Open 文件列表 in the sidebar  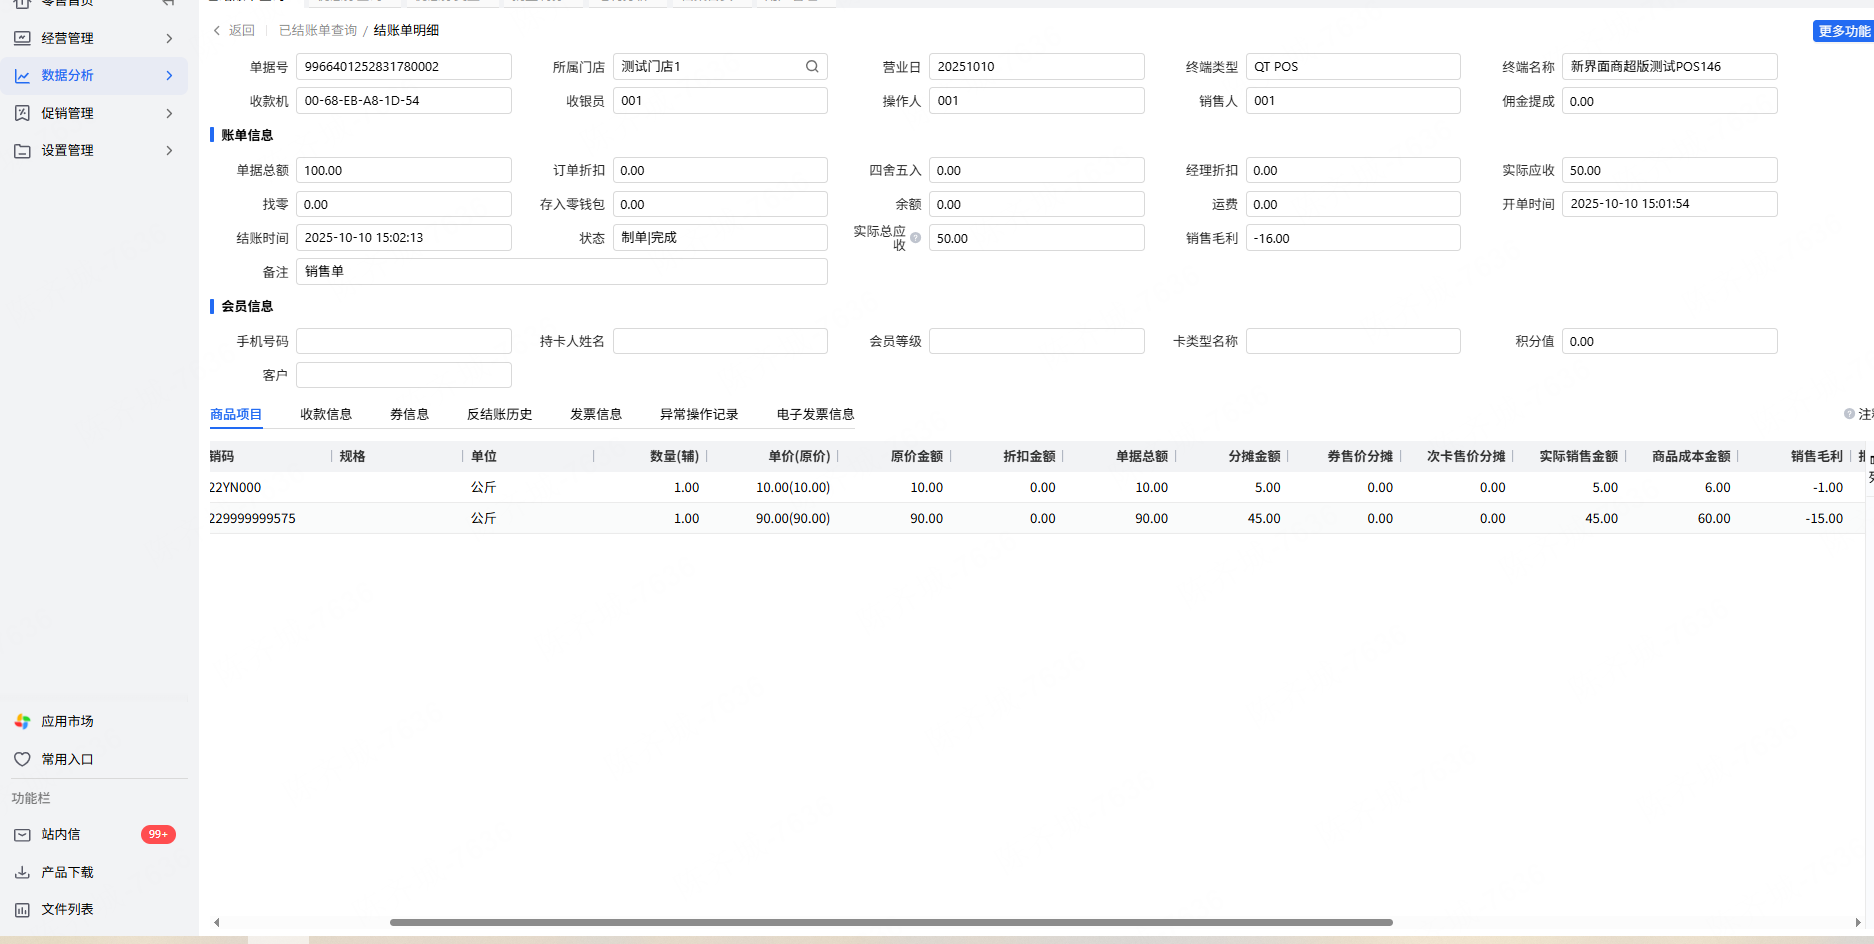pos(67,910)
